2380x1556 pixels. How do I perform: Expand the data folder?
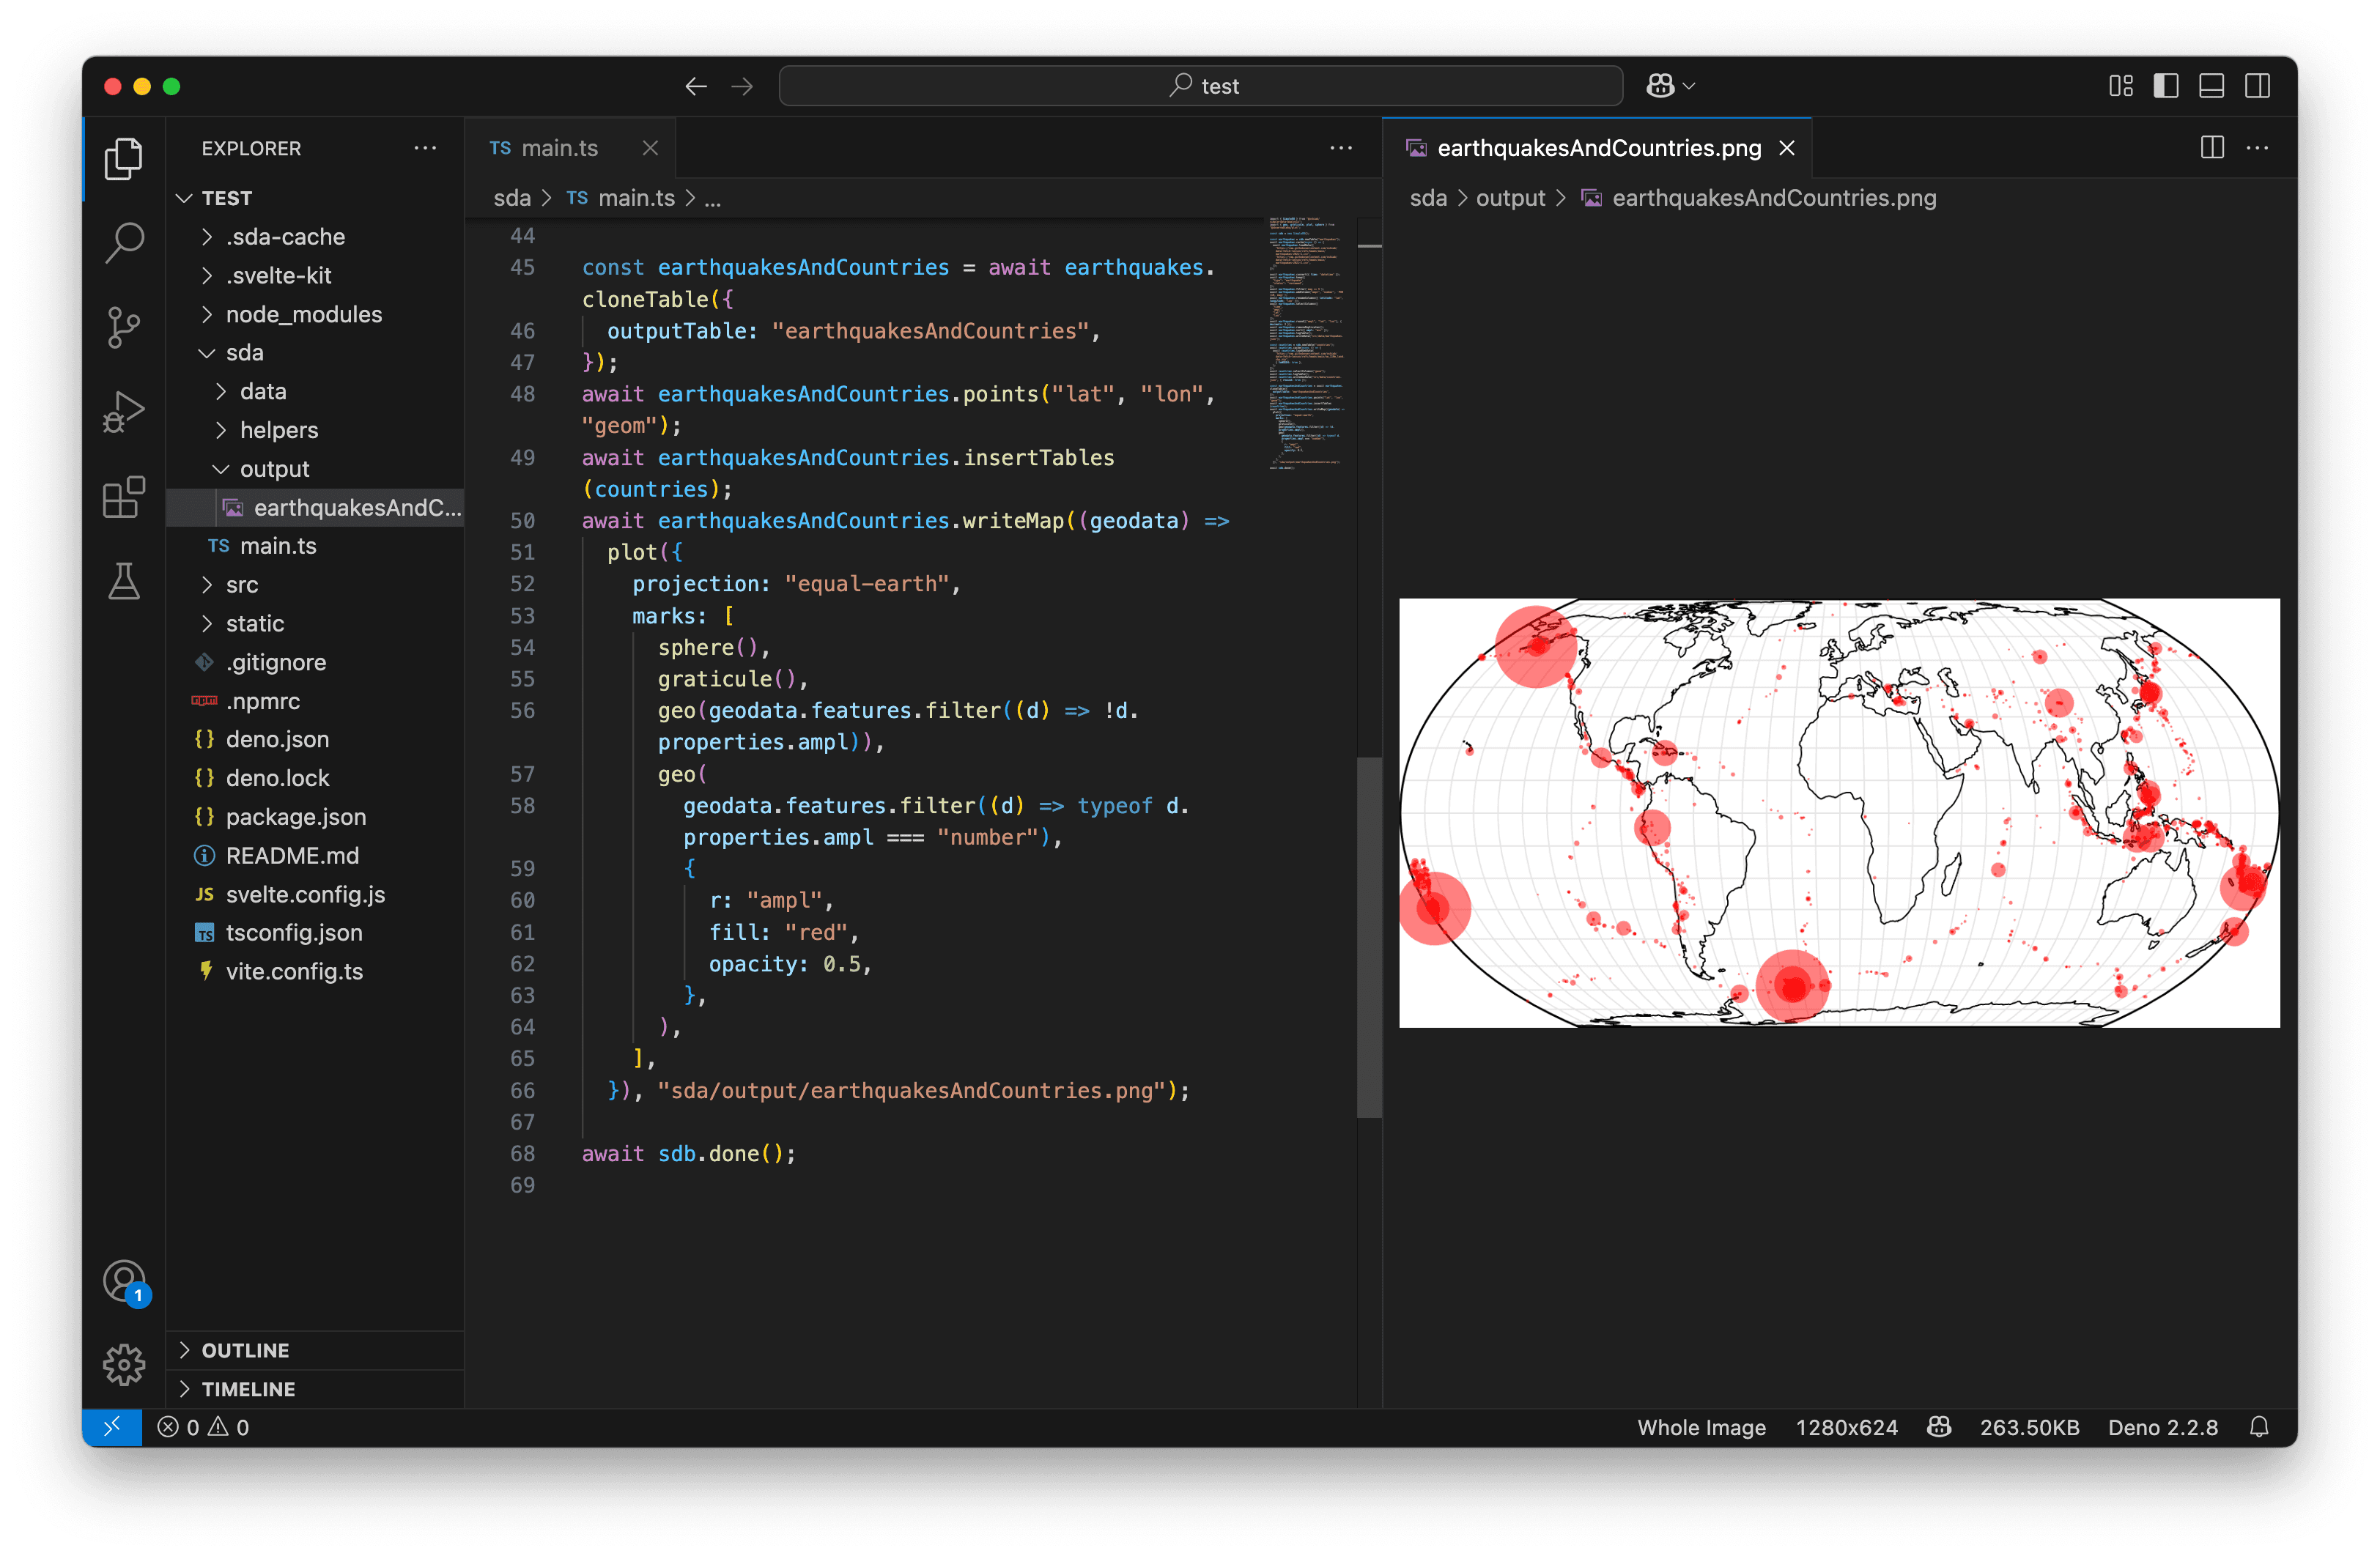(315, 391)
